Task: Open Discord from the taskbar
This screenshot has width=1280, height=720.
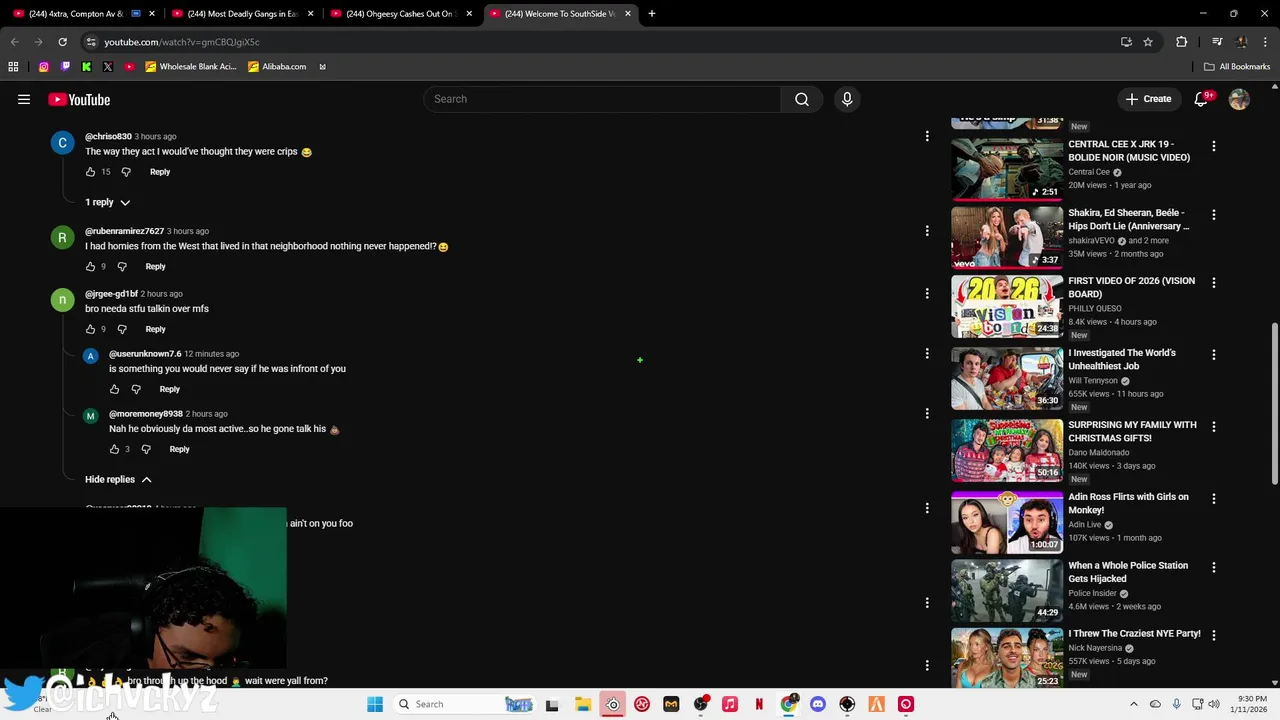Action: (x=818, y=704)
